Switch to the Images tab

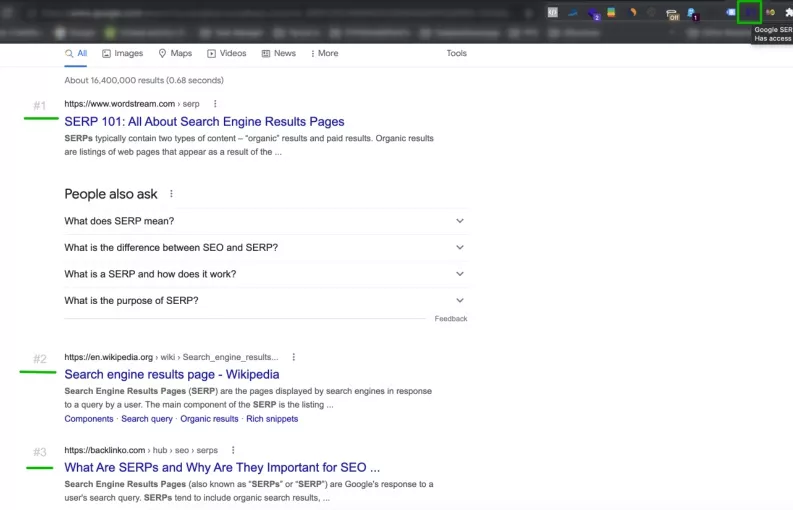pyautogui.click(x=122, y=54)
